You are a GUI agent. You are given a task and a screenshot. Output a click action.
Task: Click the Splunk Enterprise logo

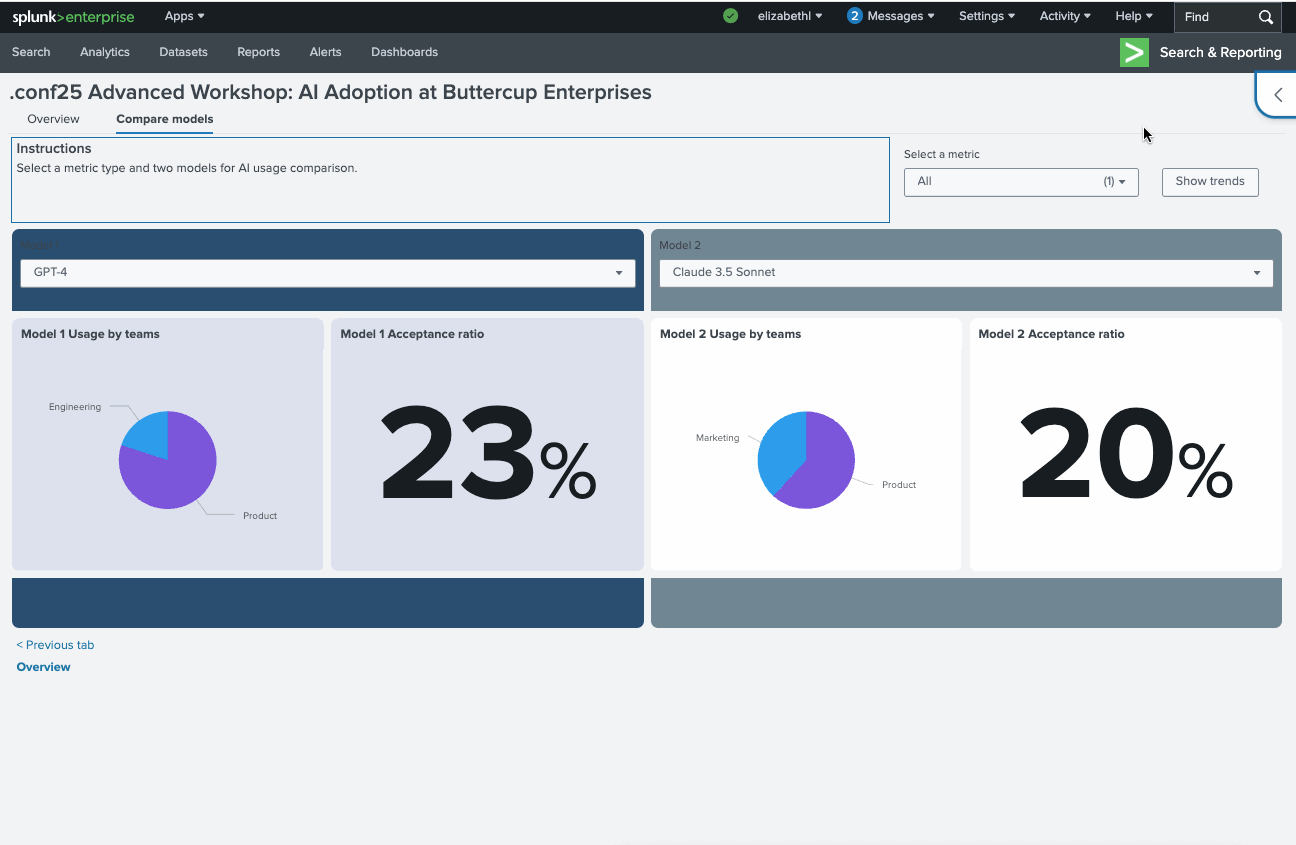point(73,17)
